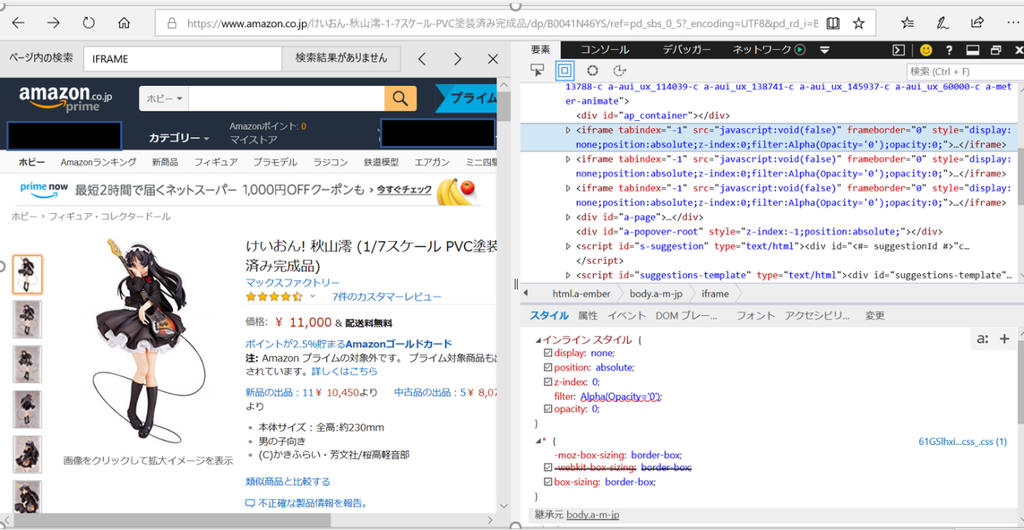Open the イベント tab in the side pane
The image size is (1024, 530).
[627, 315]
